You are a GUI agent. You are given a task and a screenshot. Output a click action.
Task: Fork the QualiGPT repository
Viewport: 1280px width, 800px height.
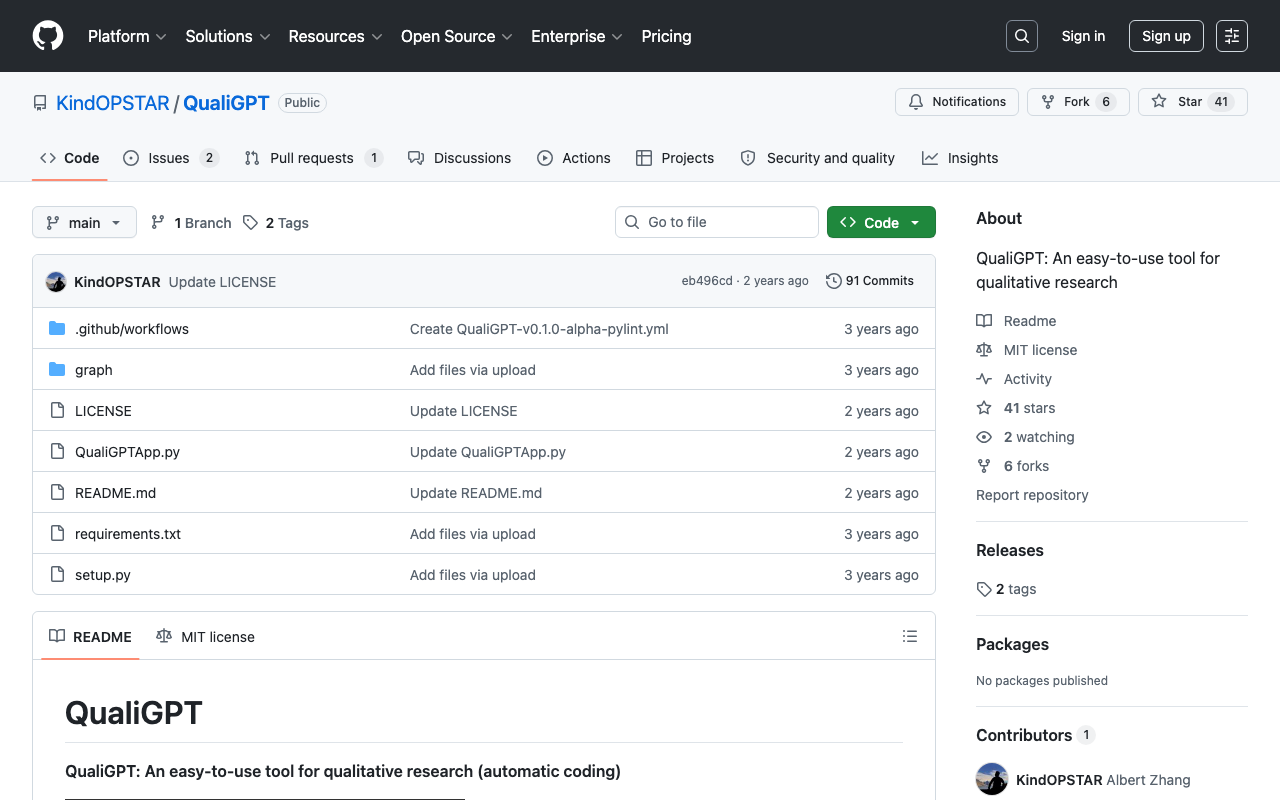1078,102
